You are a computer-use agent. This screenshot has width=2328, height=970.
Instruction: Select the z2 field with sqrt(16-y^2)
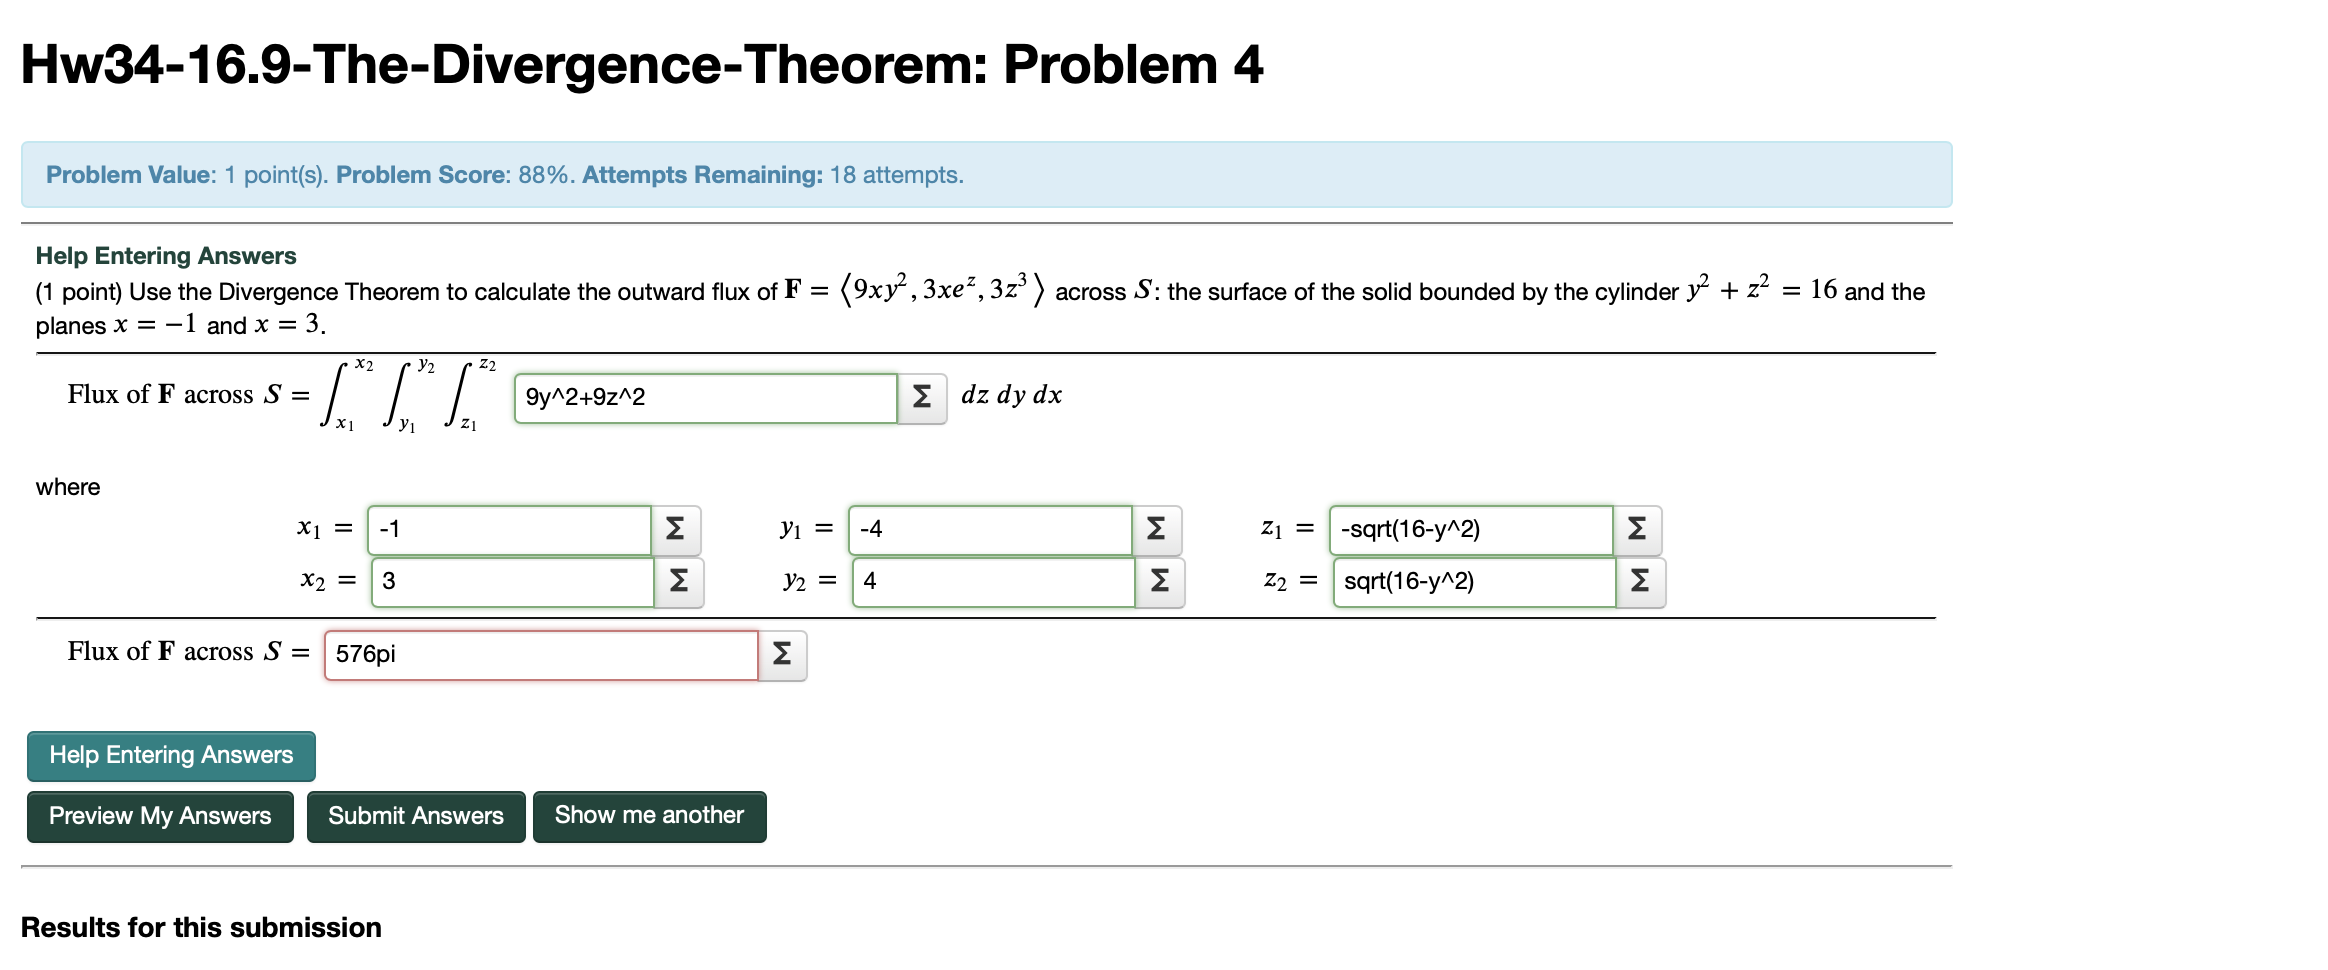pyautogui.click(x=1470, y=581)
